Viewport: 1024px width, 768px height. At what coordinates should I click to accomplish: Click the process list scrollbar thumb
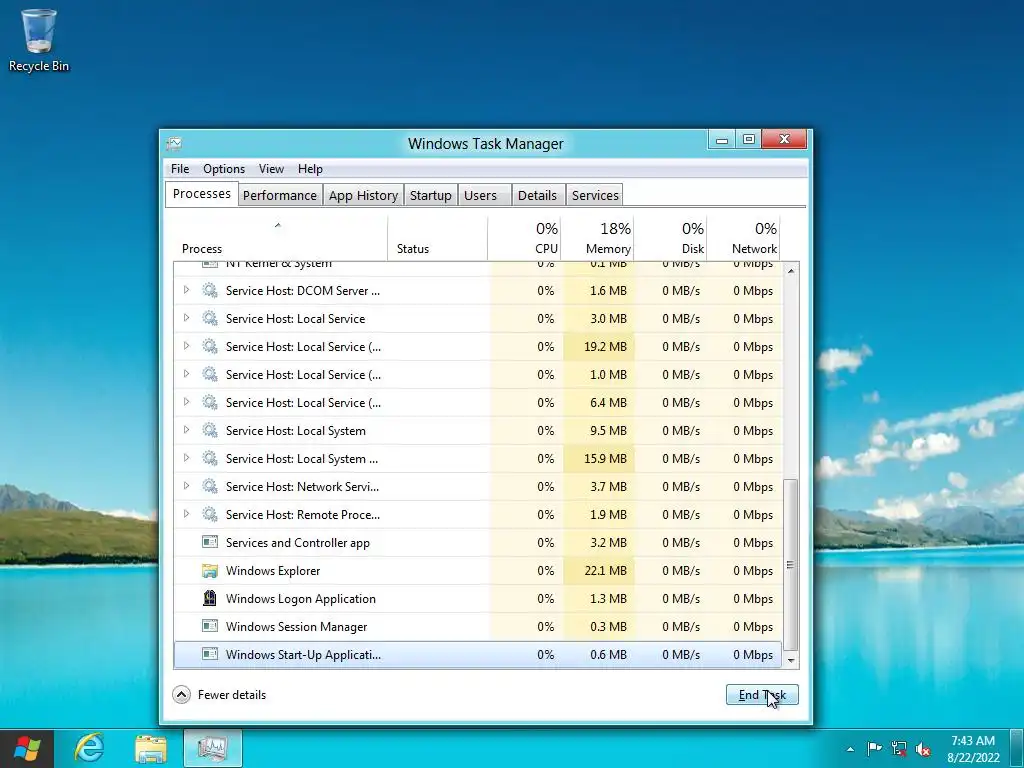[790, 564]
